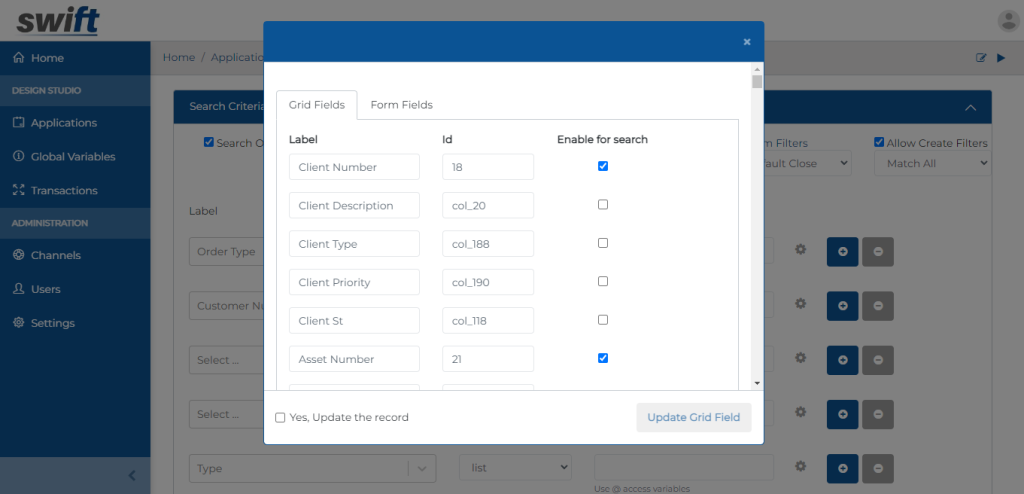
Task: Click the user profile avatar icon
Action: point(1008,20)
